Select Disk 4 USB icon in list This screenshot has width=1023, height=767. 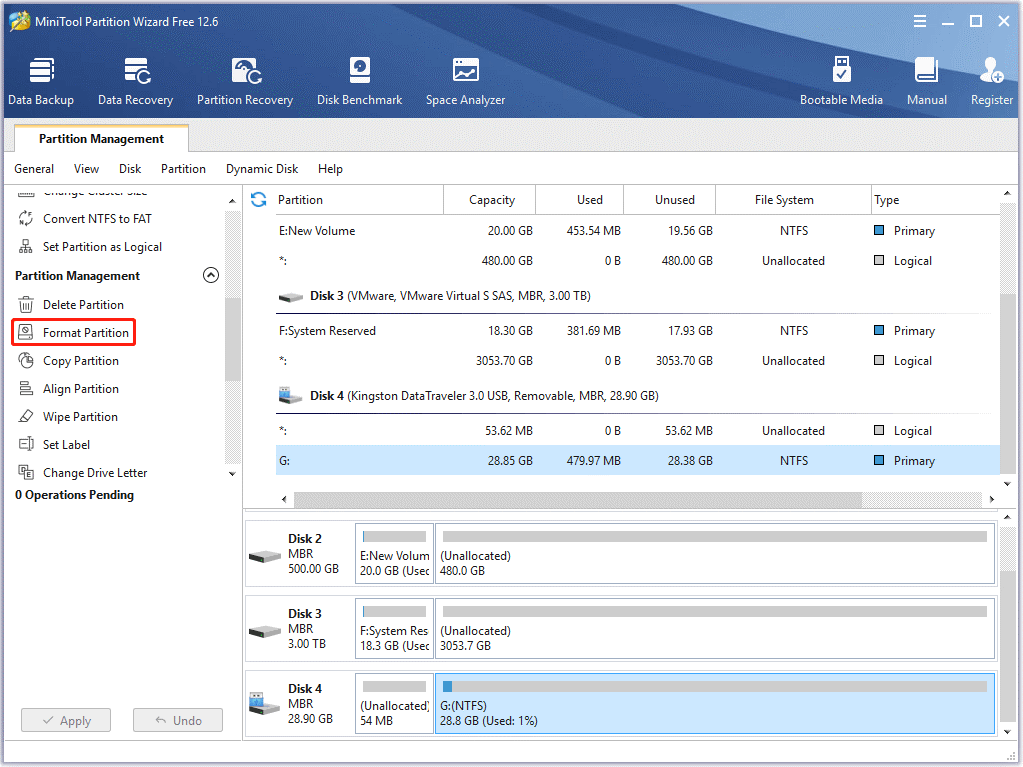290,395
